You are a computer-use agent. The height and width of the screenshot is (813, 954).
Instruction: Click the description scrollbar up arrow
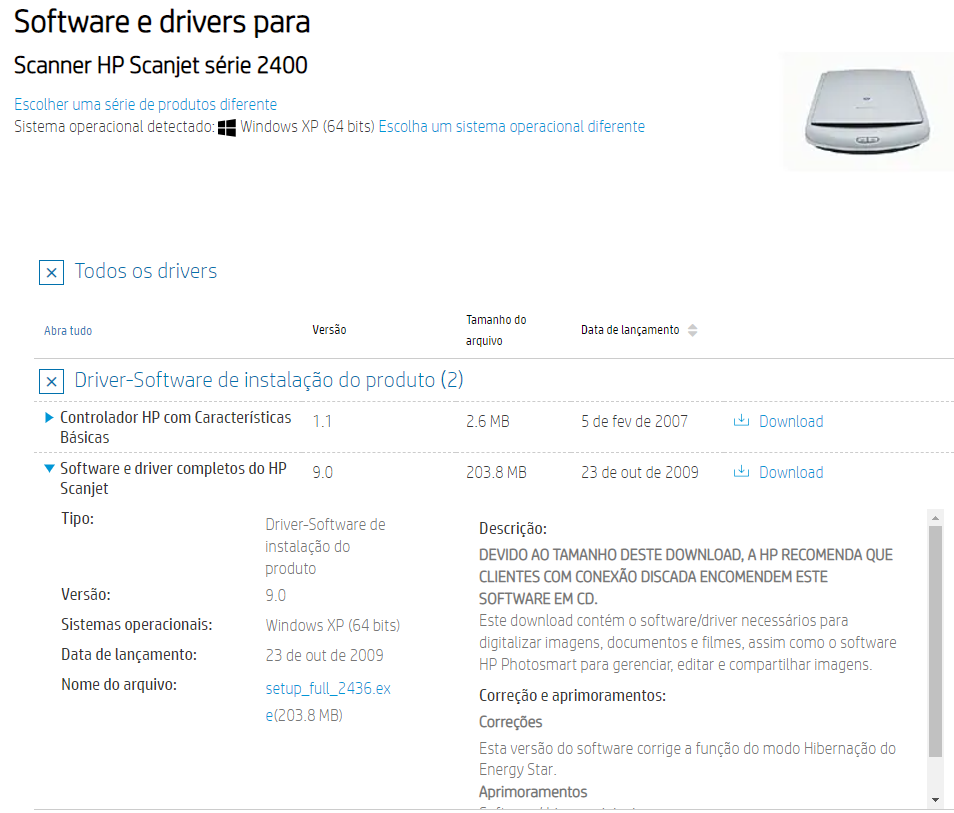point(935,518)
